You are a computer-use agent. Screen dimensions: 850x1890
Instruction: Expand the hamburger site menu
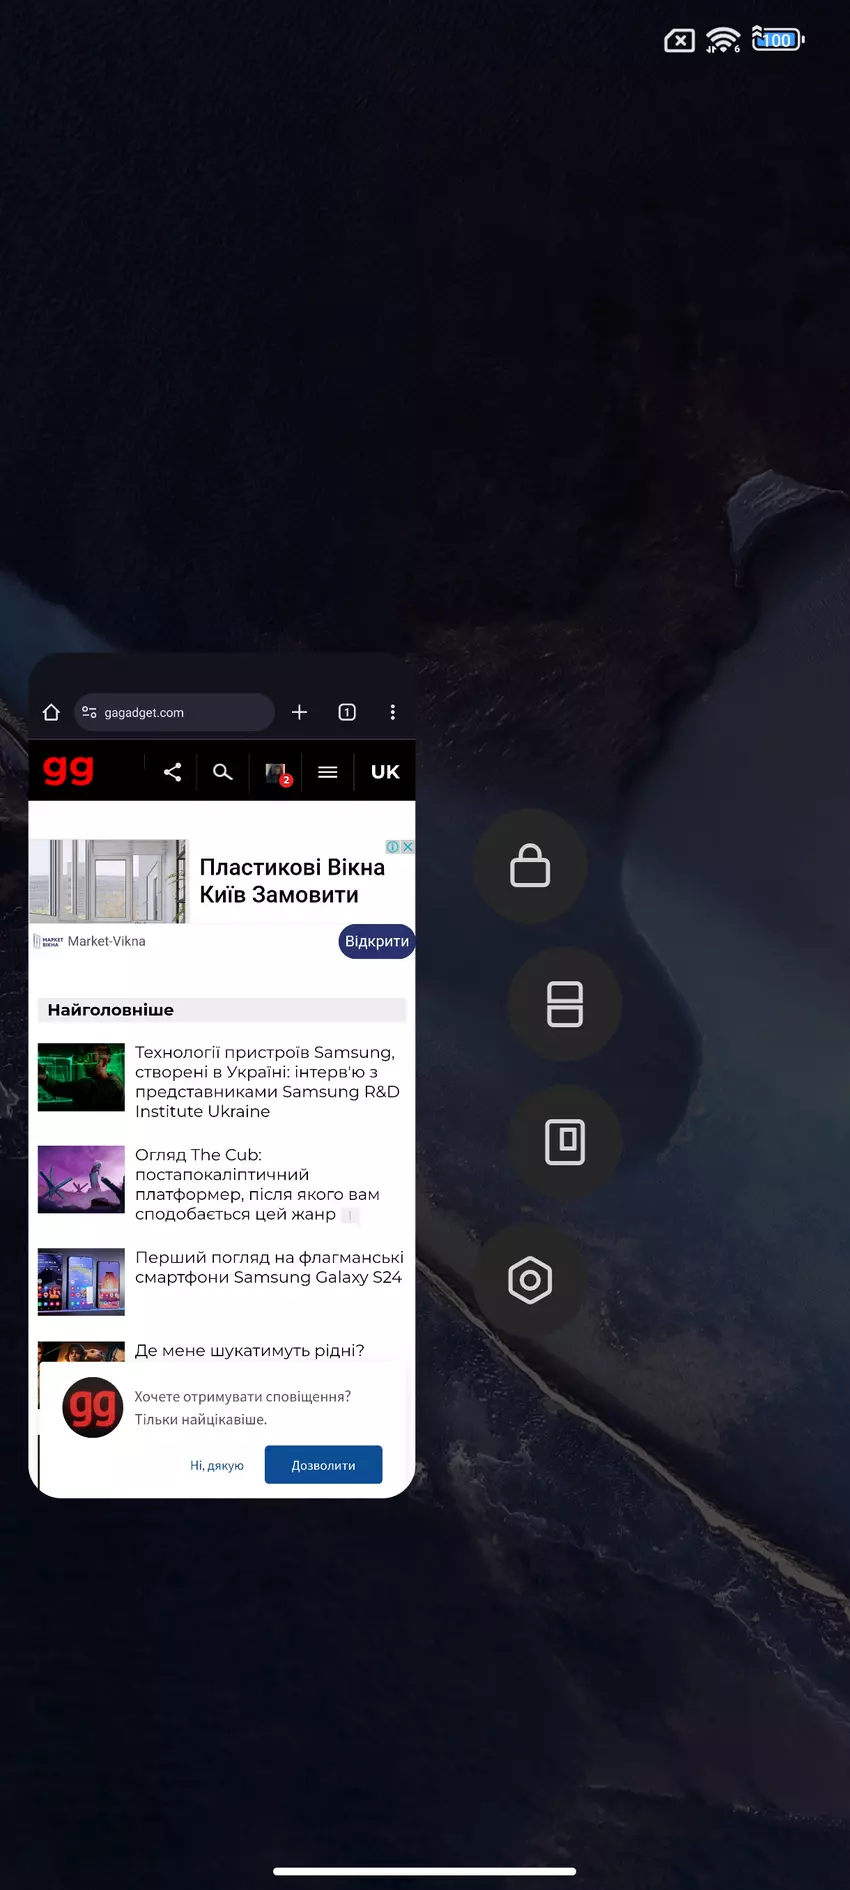click(328, 772)
